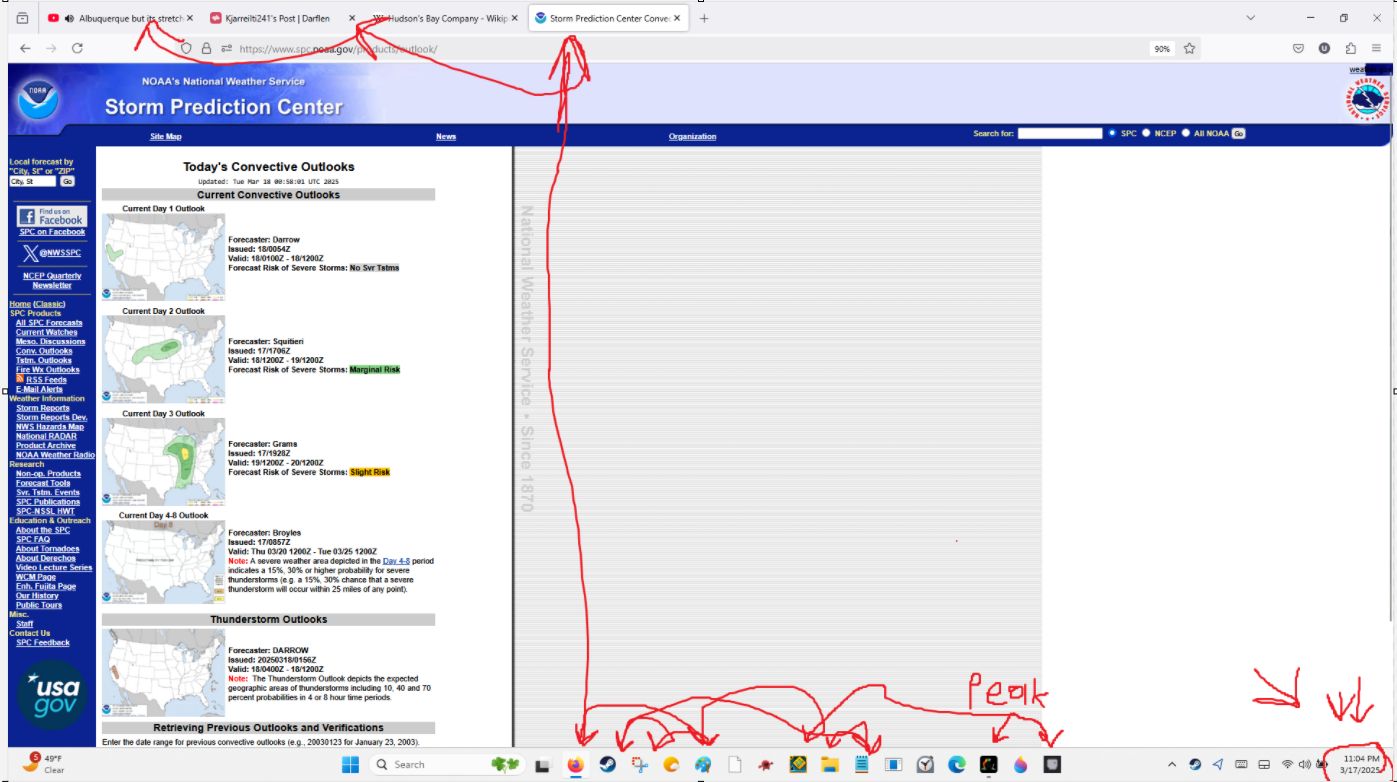
Task: Select the All NOAA radio button
Action: (x=1186, y=133)
